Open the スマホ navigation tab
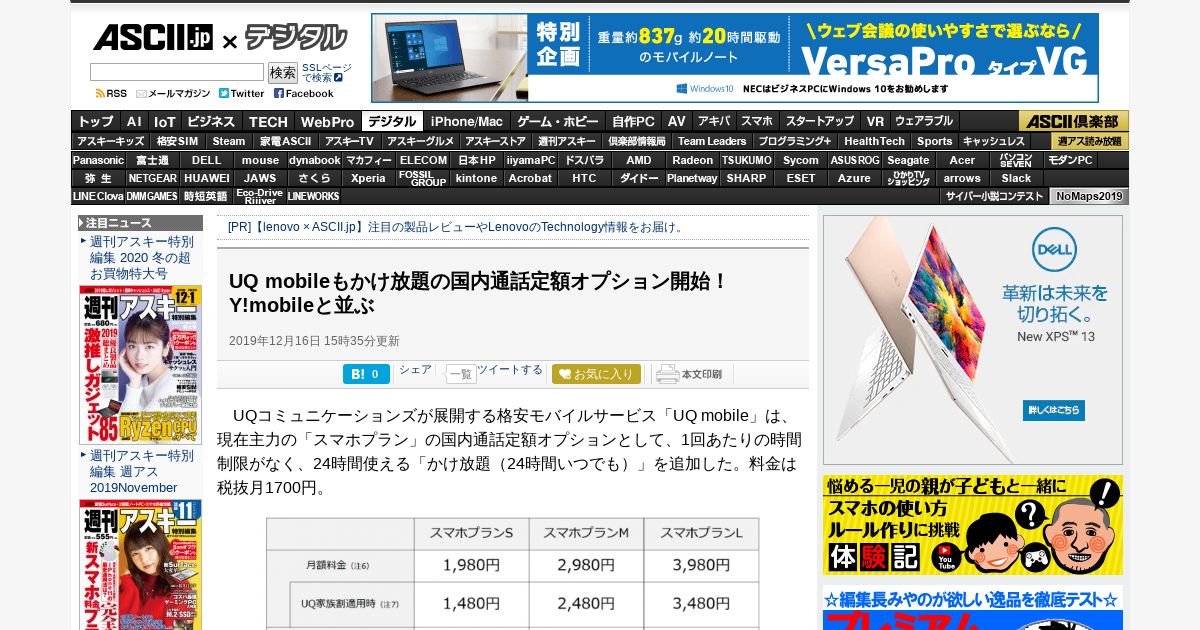Image resolution: width=1200 pixels, height=630 pixels. pos(757,121)
